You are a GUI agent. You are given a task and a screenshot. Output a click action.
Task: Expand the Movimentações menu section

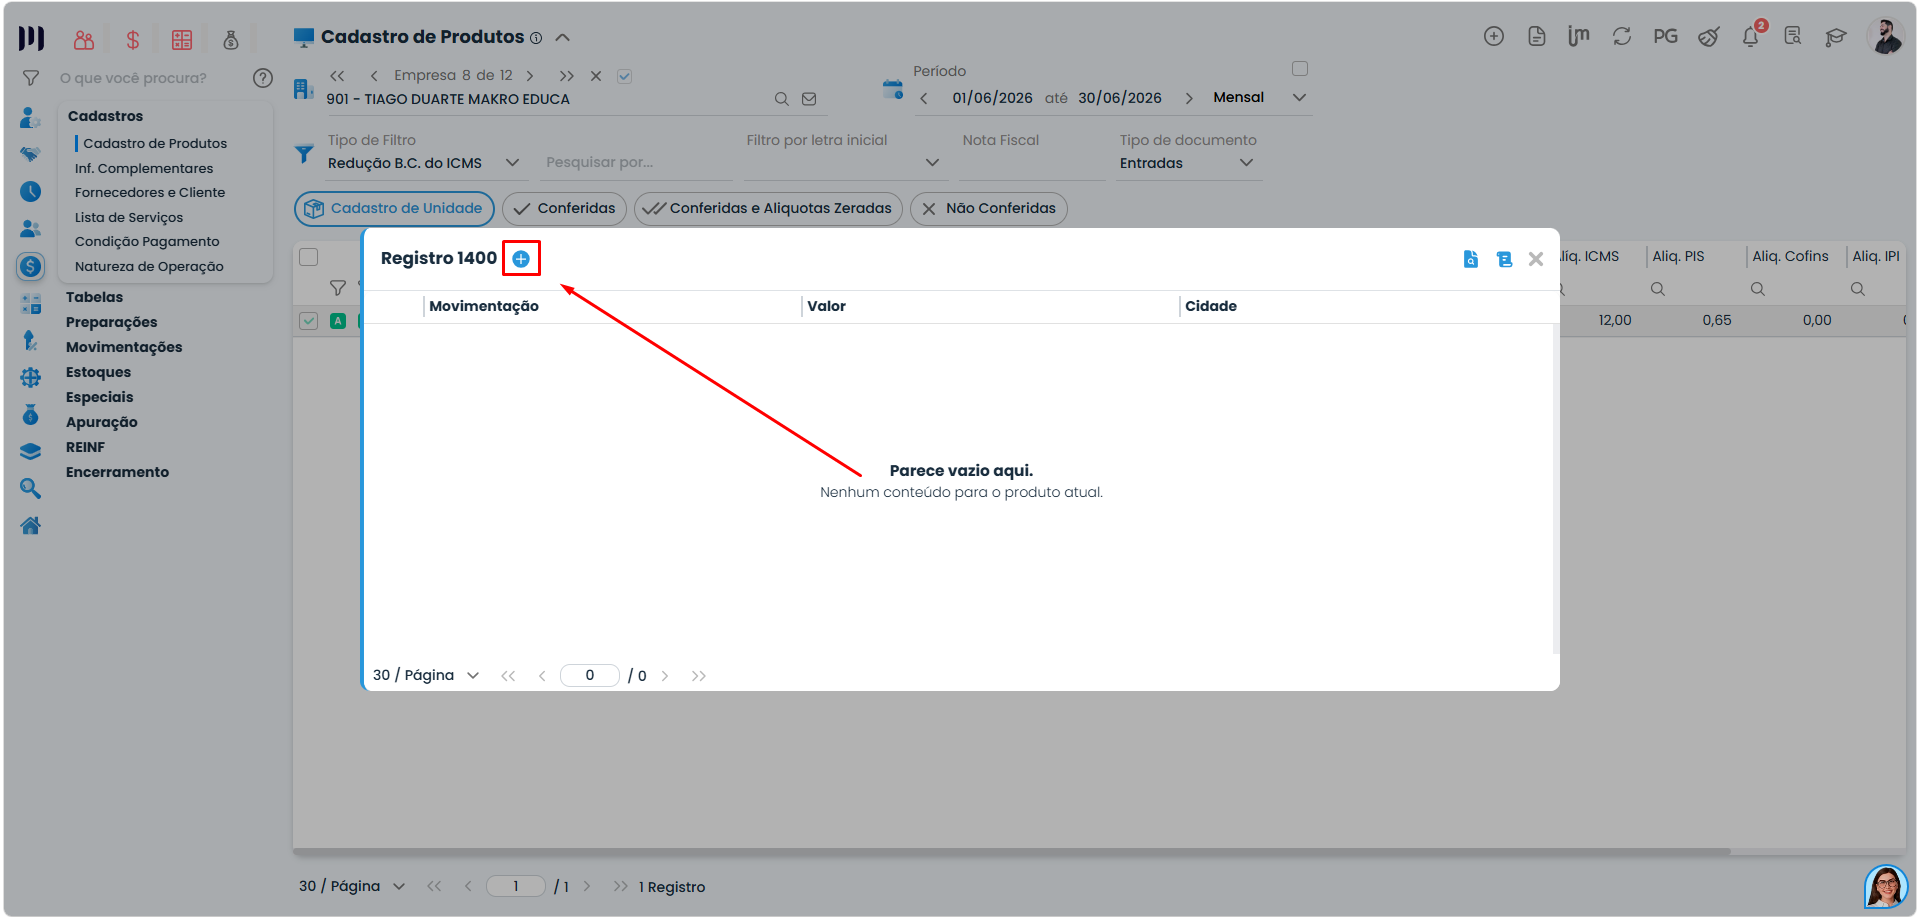tap(124, 347)
